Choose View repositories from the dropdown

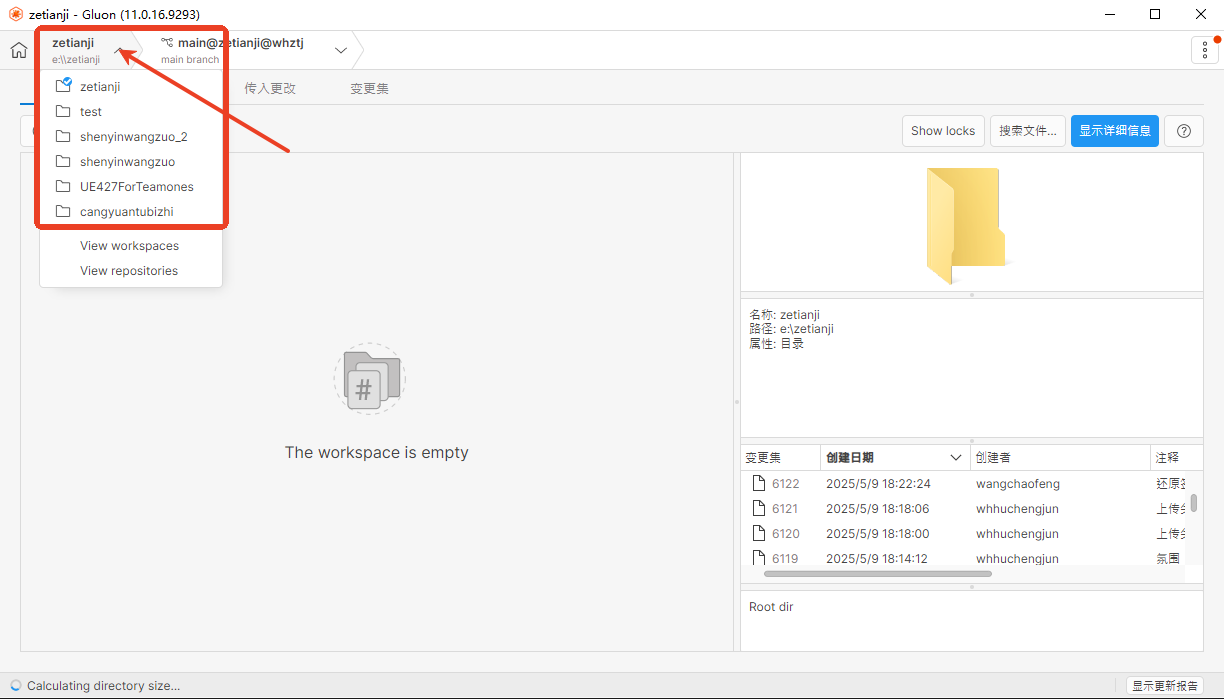tap(129, 271)
